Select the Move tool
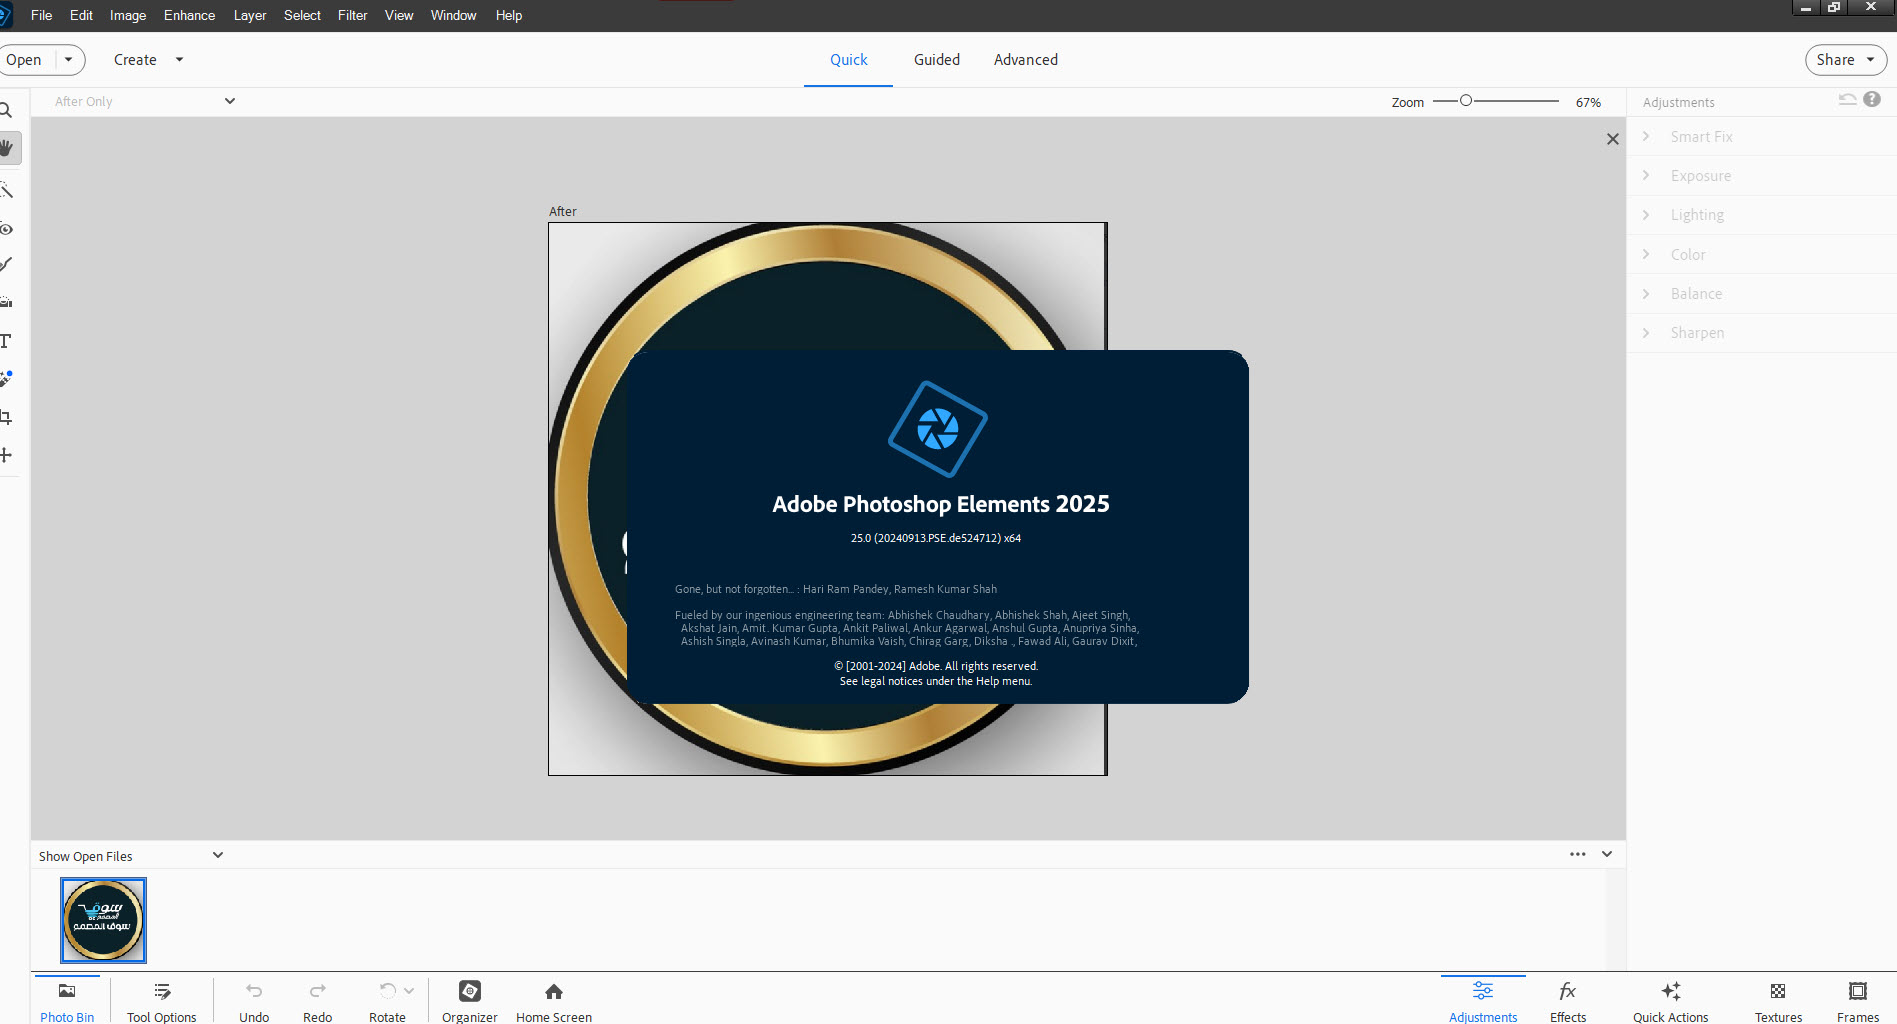Screen dimensions: 1897x1024 6,455
